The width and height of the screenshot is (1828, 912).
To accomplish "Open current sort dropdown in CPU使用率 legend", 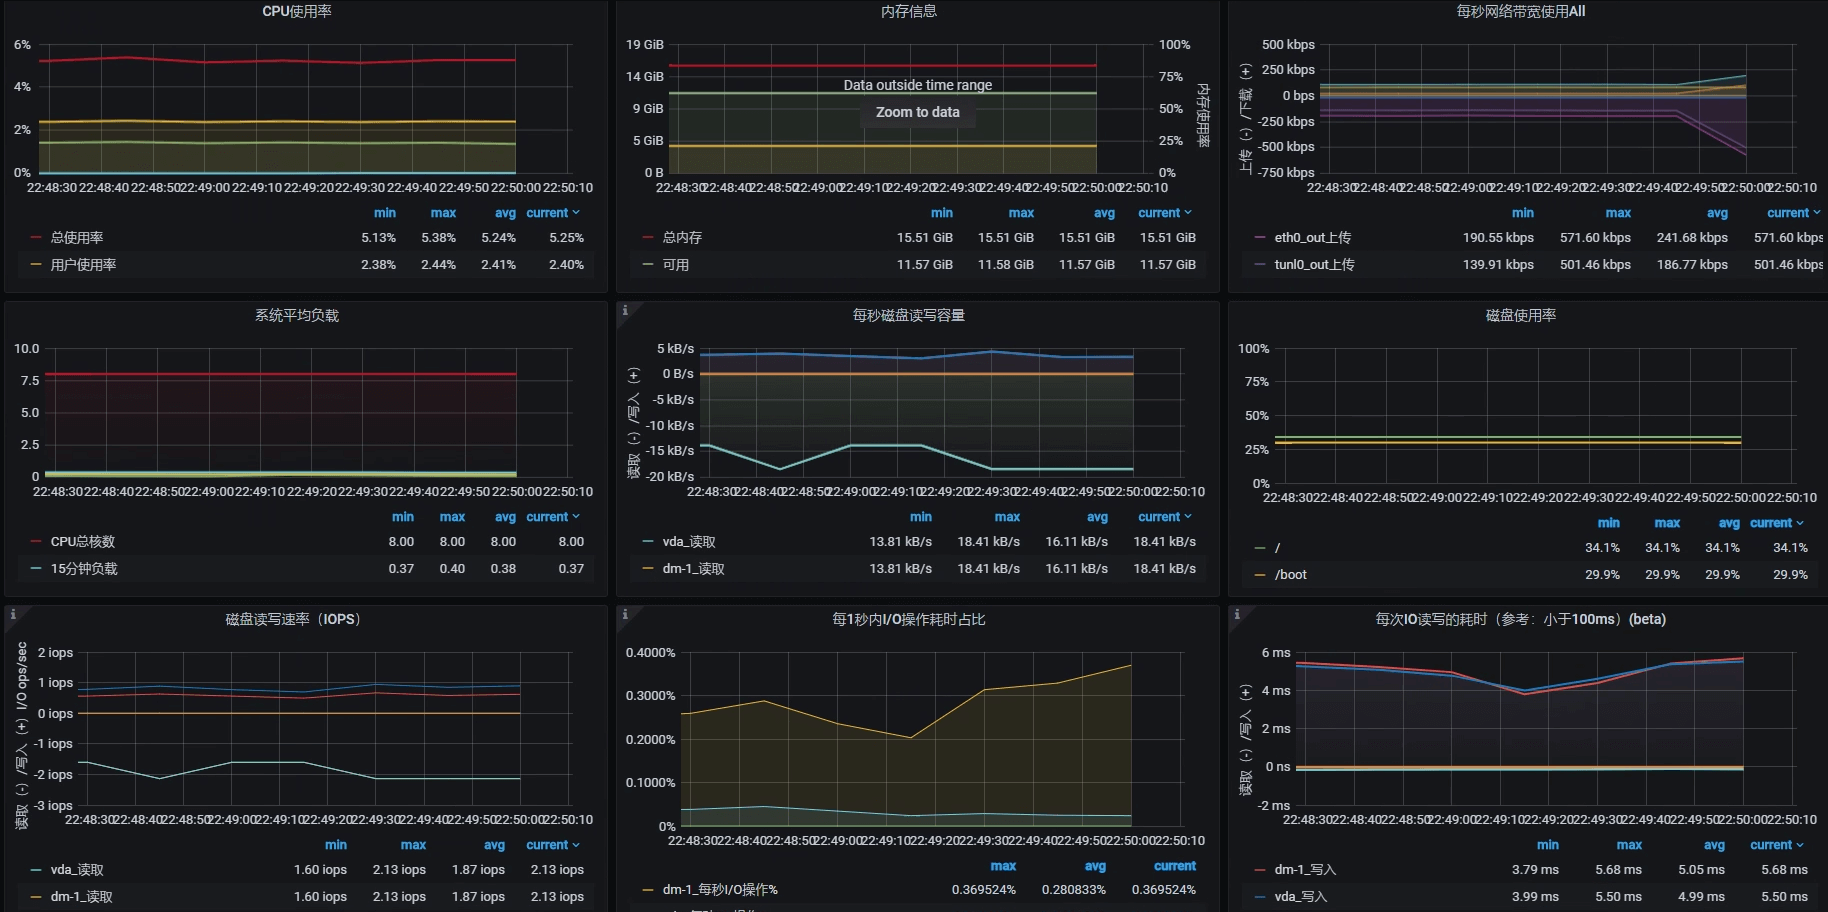I will pos(553,213).
